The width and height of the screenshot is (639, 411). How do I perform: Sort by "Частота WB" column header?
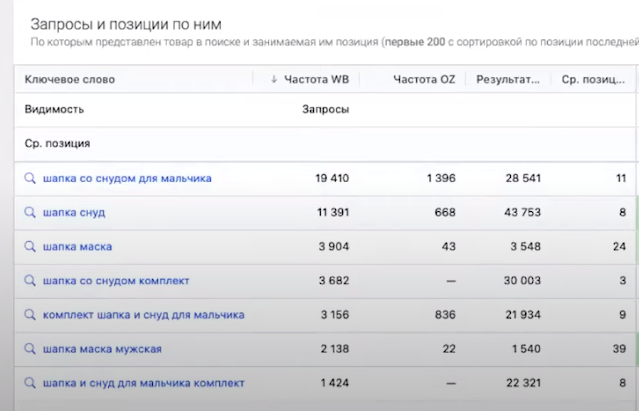(317, 79)
